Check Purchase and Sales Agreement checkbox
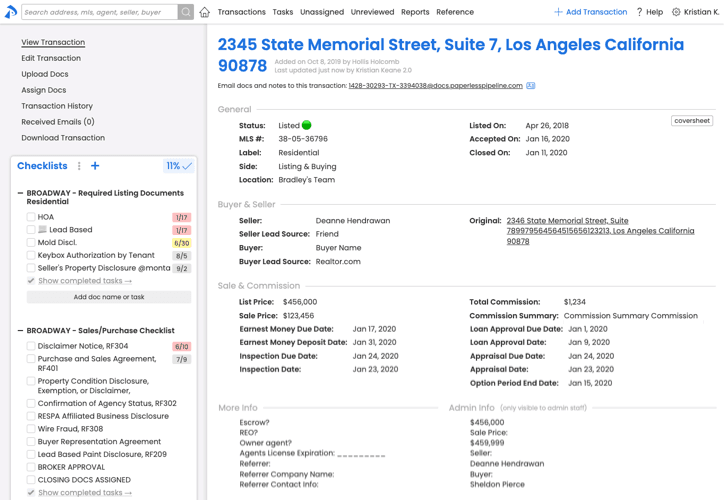 pyautogui.click(x=31, y=359)
